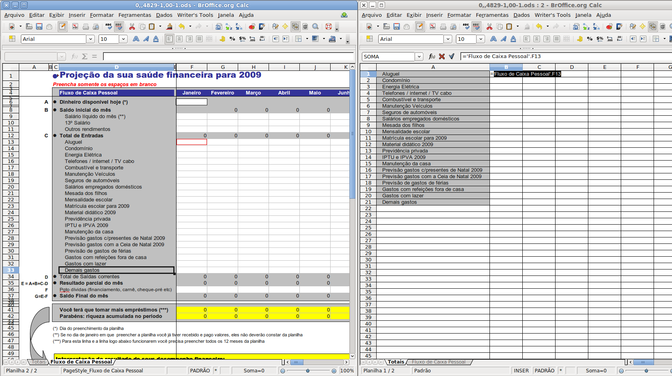
Task: Click Paste icon in left window toolbar
Action: point(152,27)
